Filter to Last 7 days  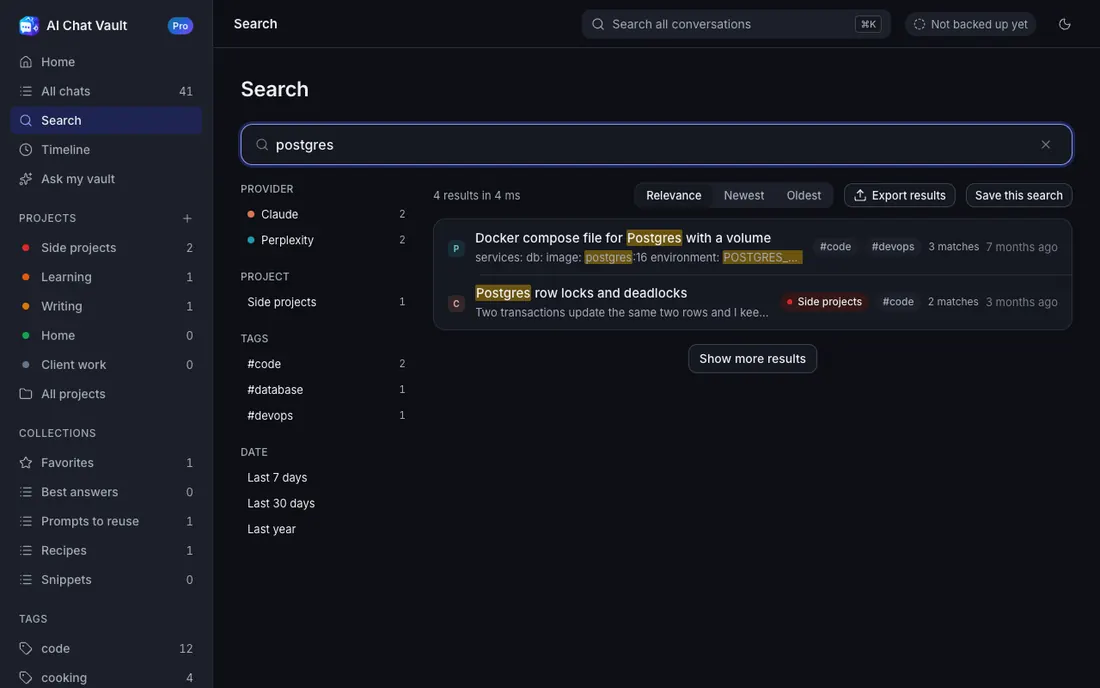pos(326,478)
